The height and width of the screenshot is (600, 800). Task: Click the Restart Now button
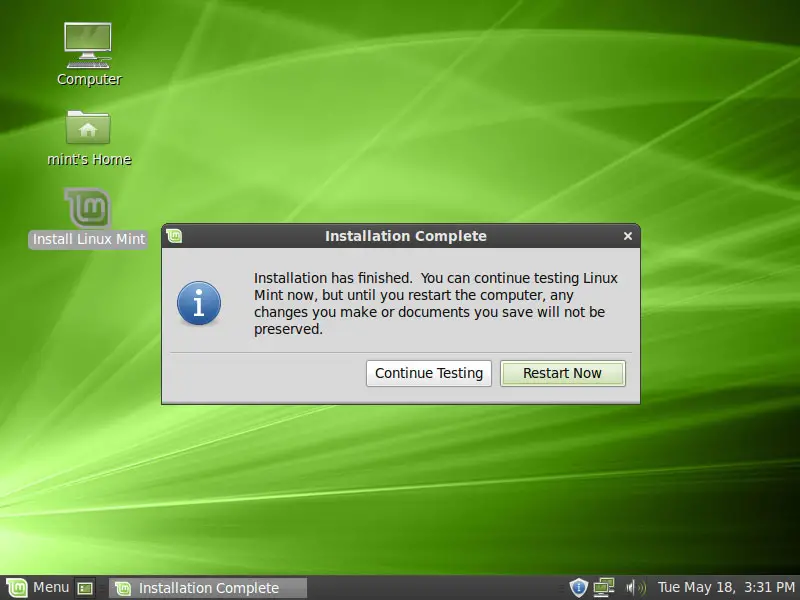(562, 373)
